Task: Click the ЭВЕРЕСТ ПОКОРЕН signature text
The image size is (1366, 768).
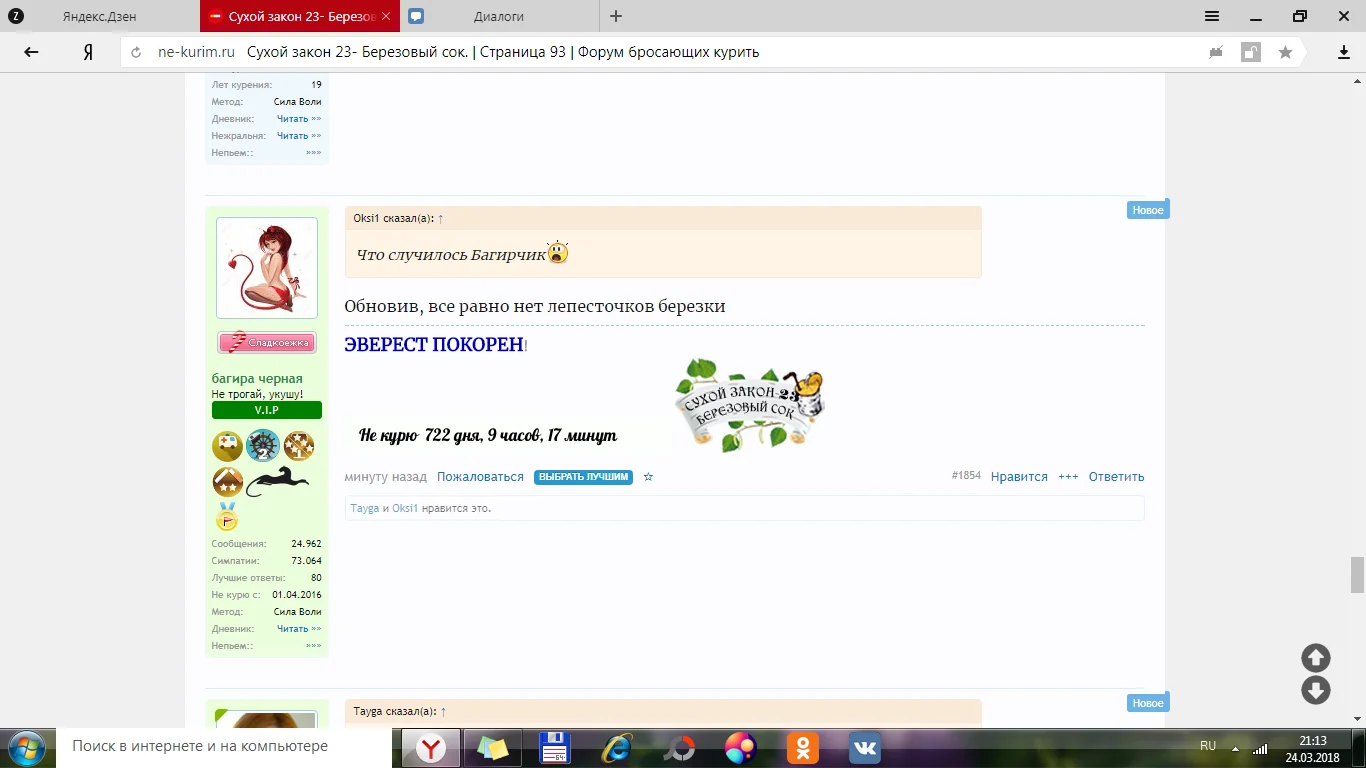Action: [x=436, y=345]
